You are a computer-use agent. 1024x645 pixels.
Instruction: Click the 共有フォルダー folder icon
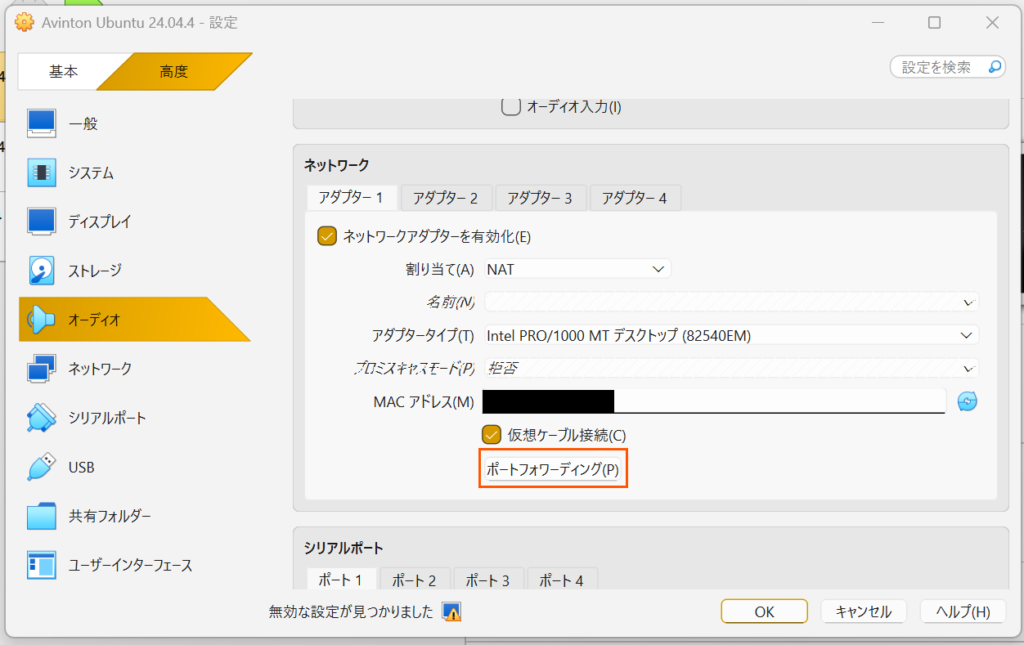pyautogui.click(x=41, y=516)
